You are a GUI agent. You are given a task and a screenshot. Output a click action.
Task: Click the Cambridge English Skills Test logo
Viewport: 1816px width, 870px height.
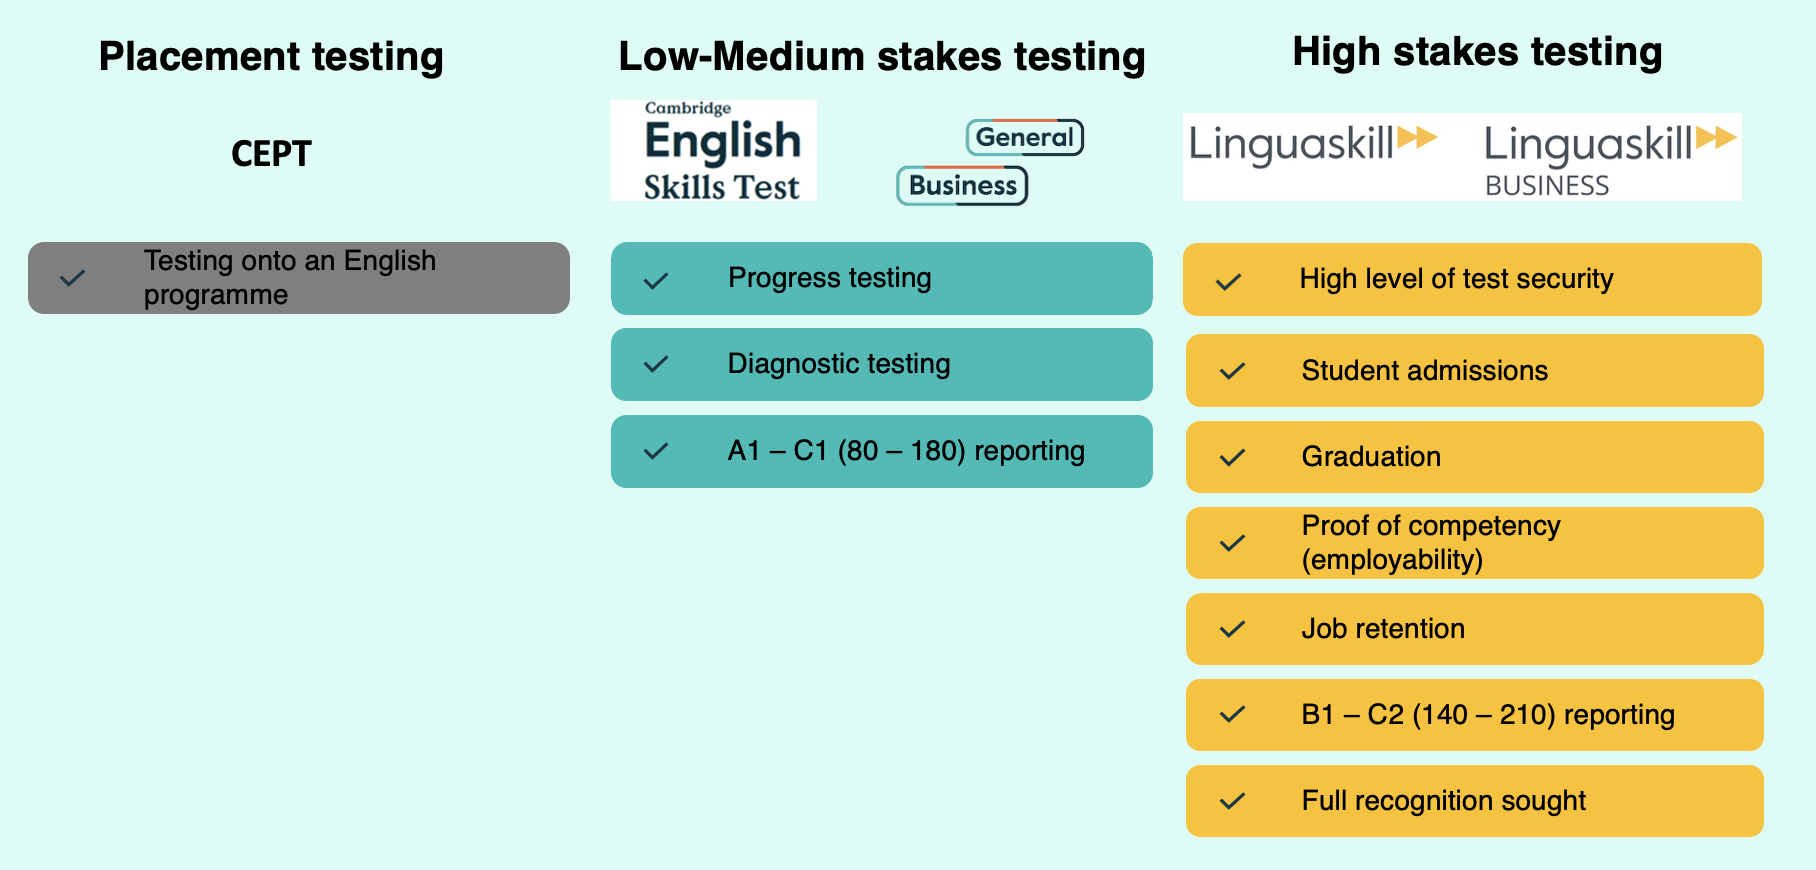(714, 151)
